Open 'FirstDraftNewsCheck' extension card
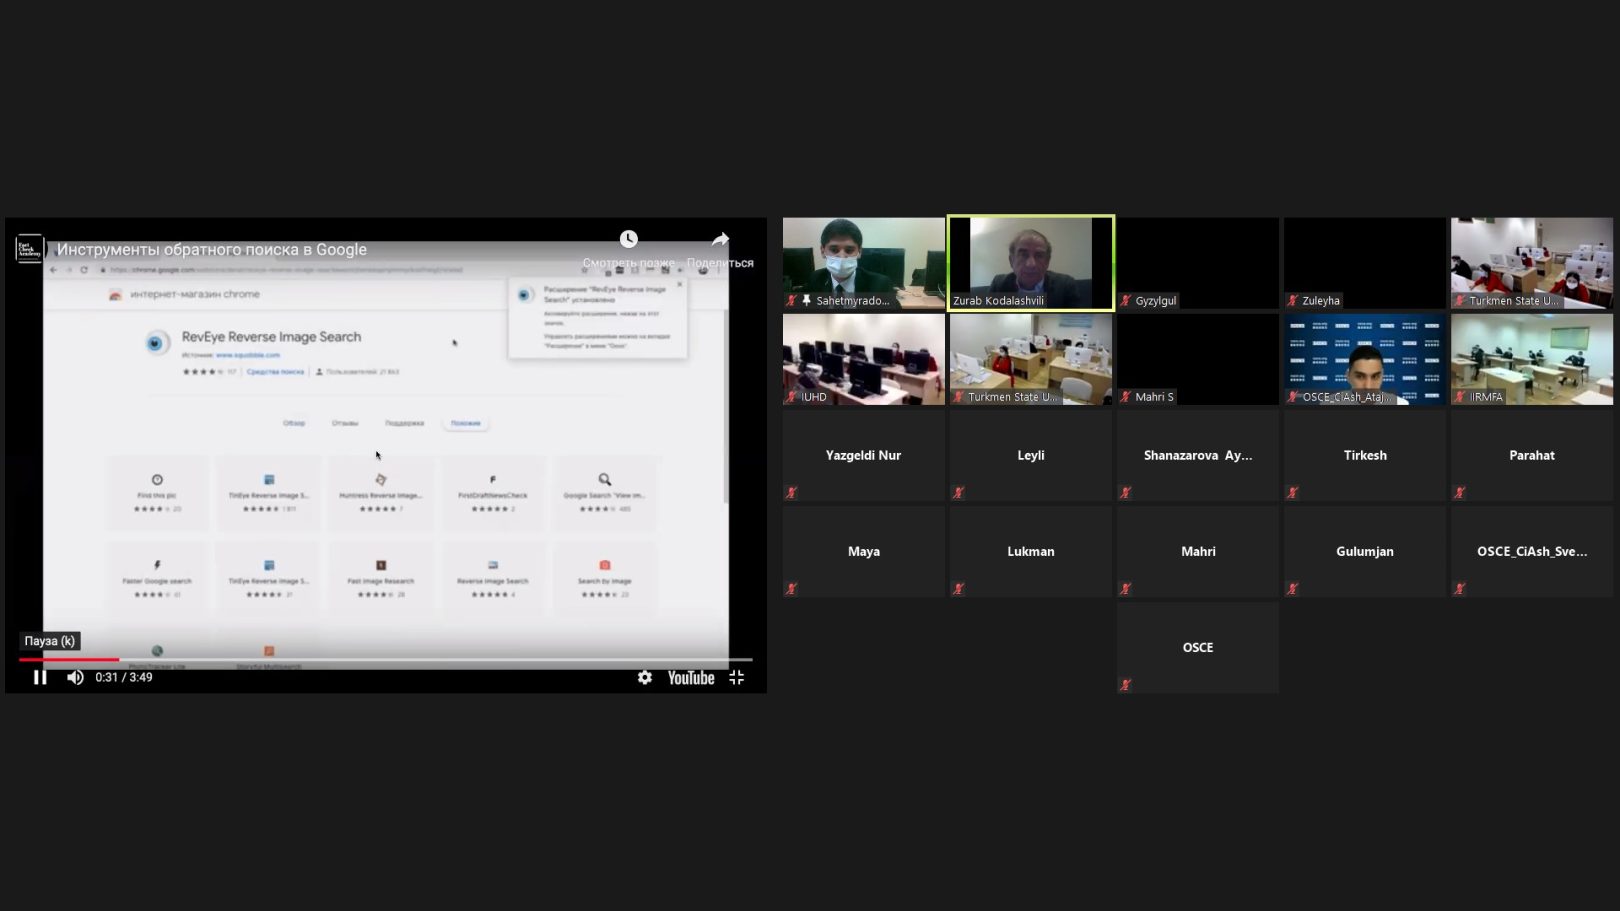Screen dimensions: 1620x911 pos(492,494)
